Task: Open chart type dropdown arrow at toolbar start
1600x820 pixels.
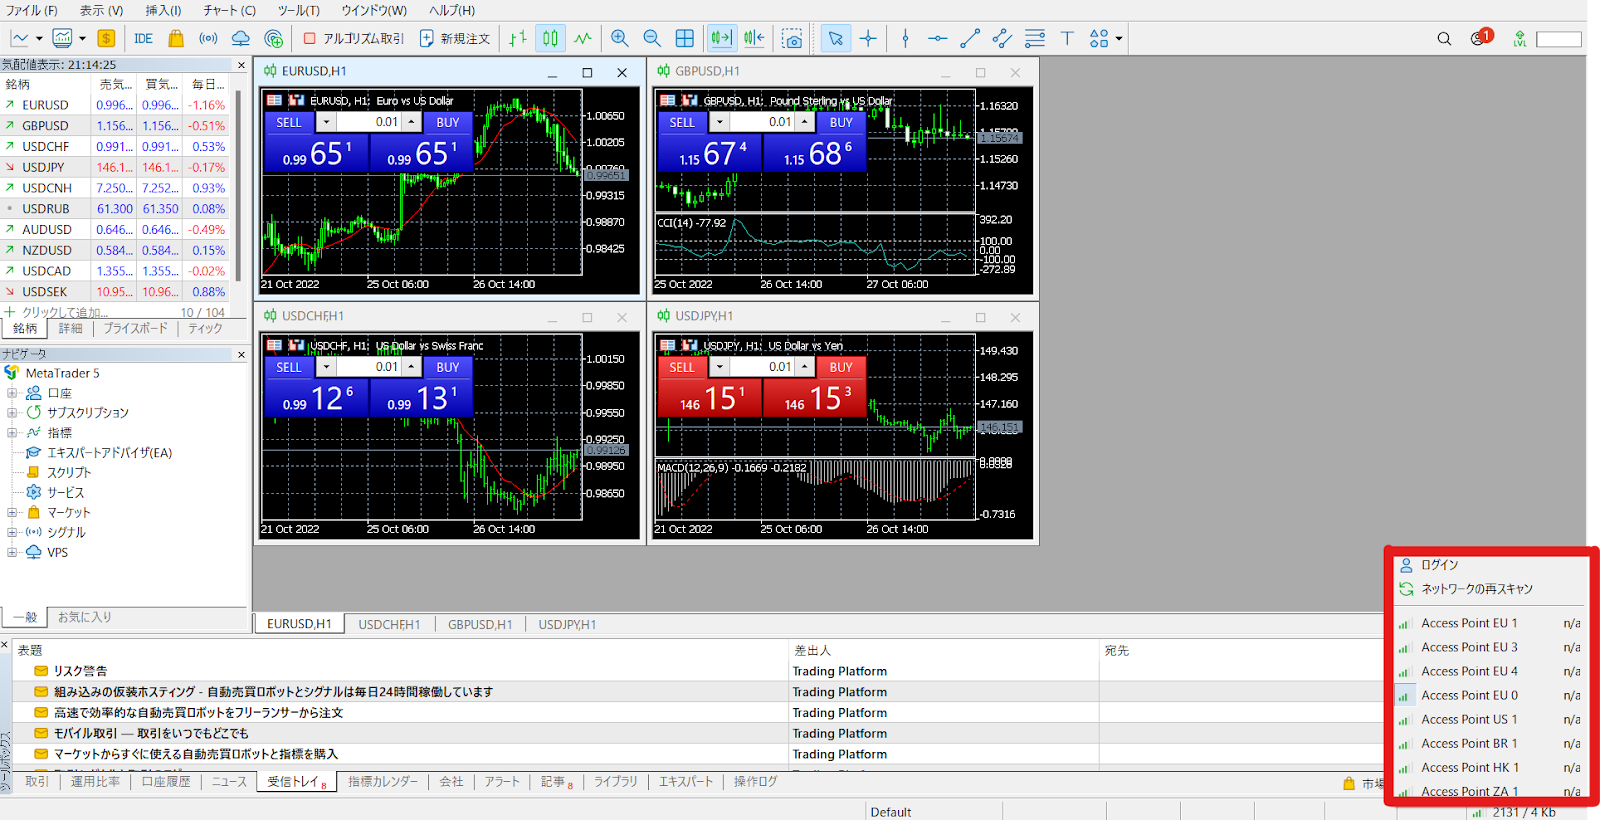Action: (39, 39)
